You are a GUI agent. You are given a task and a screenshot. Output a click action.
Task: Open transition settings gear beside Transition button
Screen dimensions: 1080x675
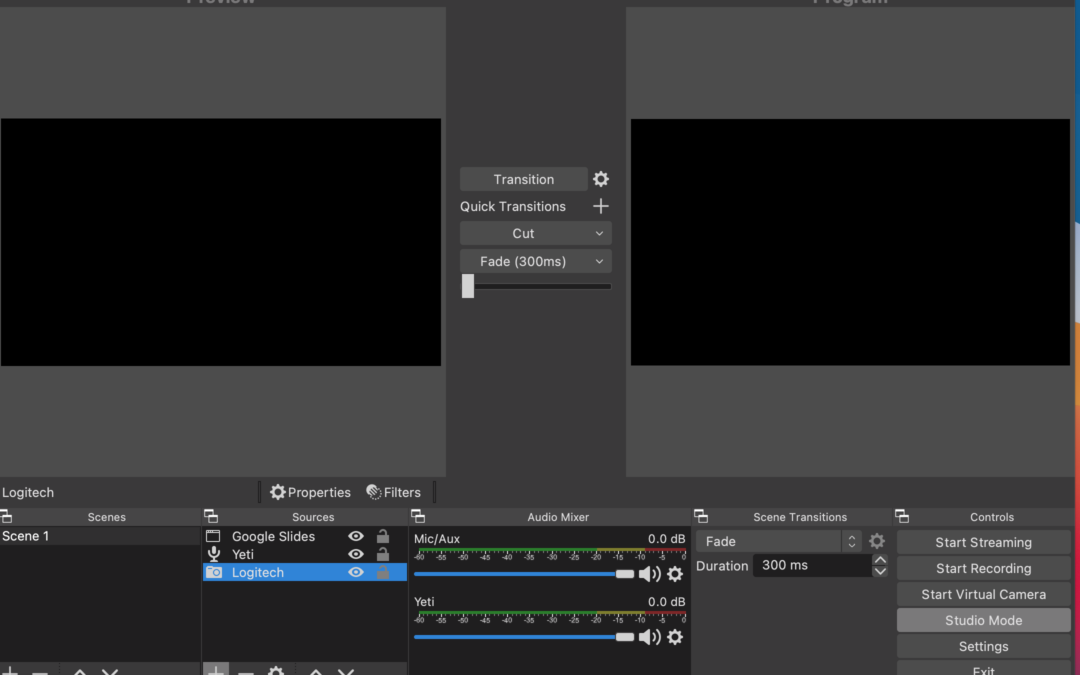point(600,179)
